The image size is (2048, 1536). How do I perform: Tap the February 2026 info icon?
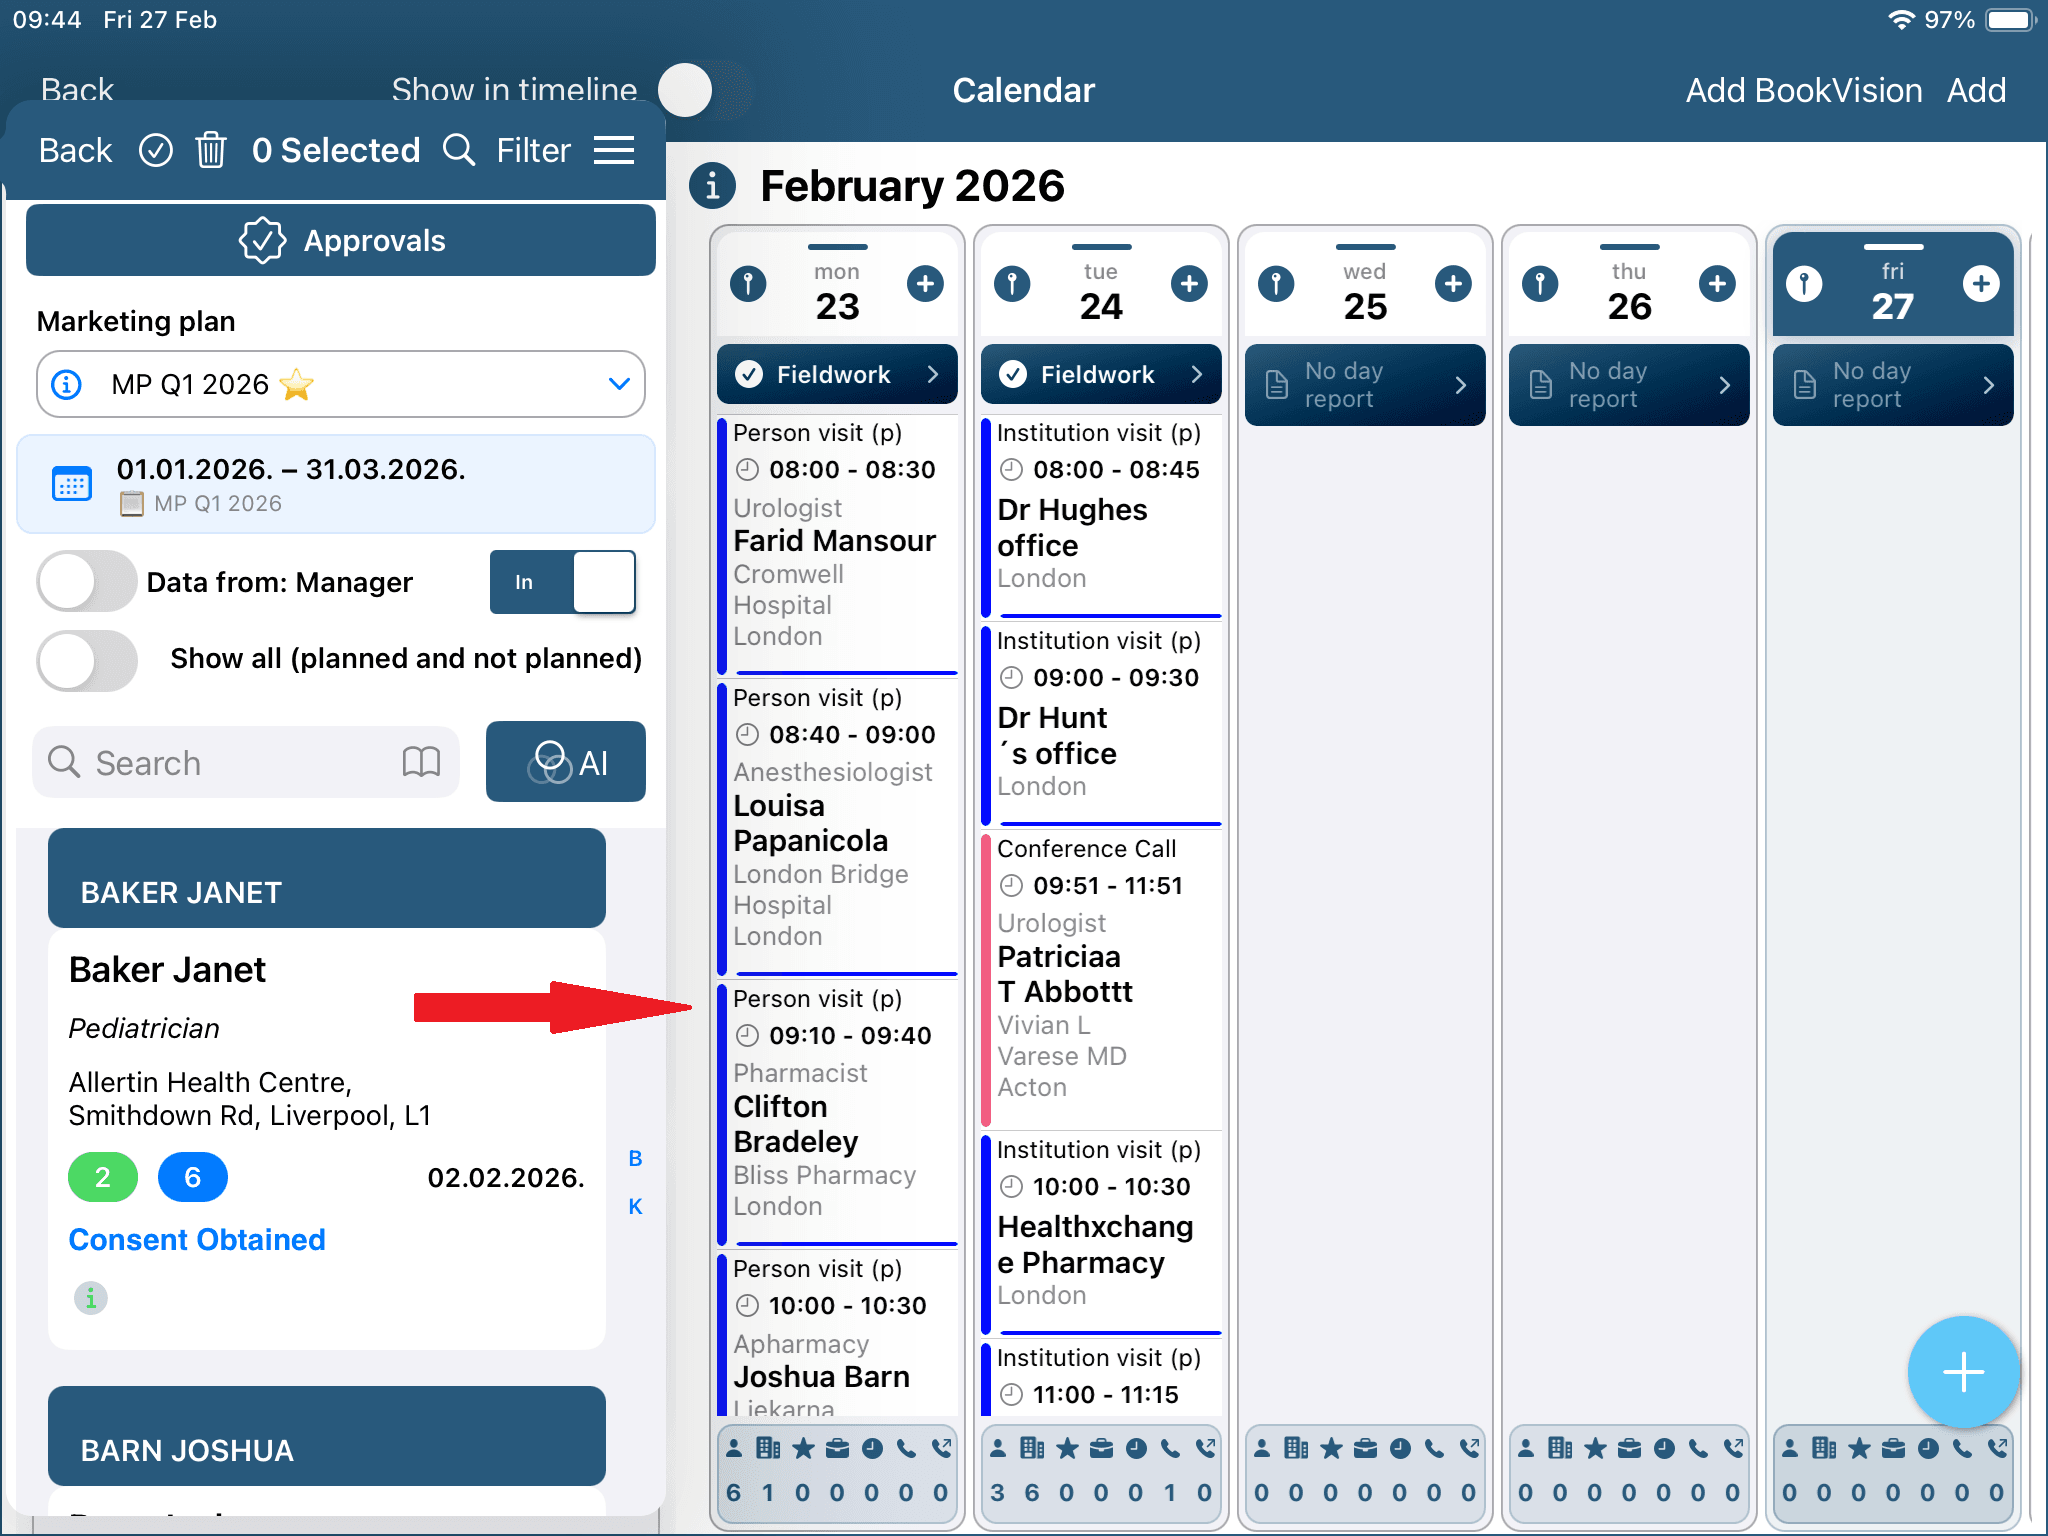pos(712,186)
